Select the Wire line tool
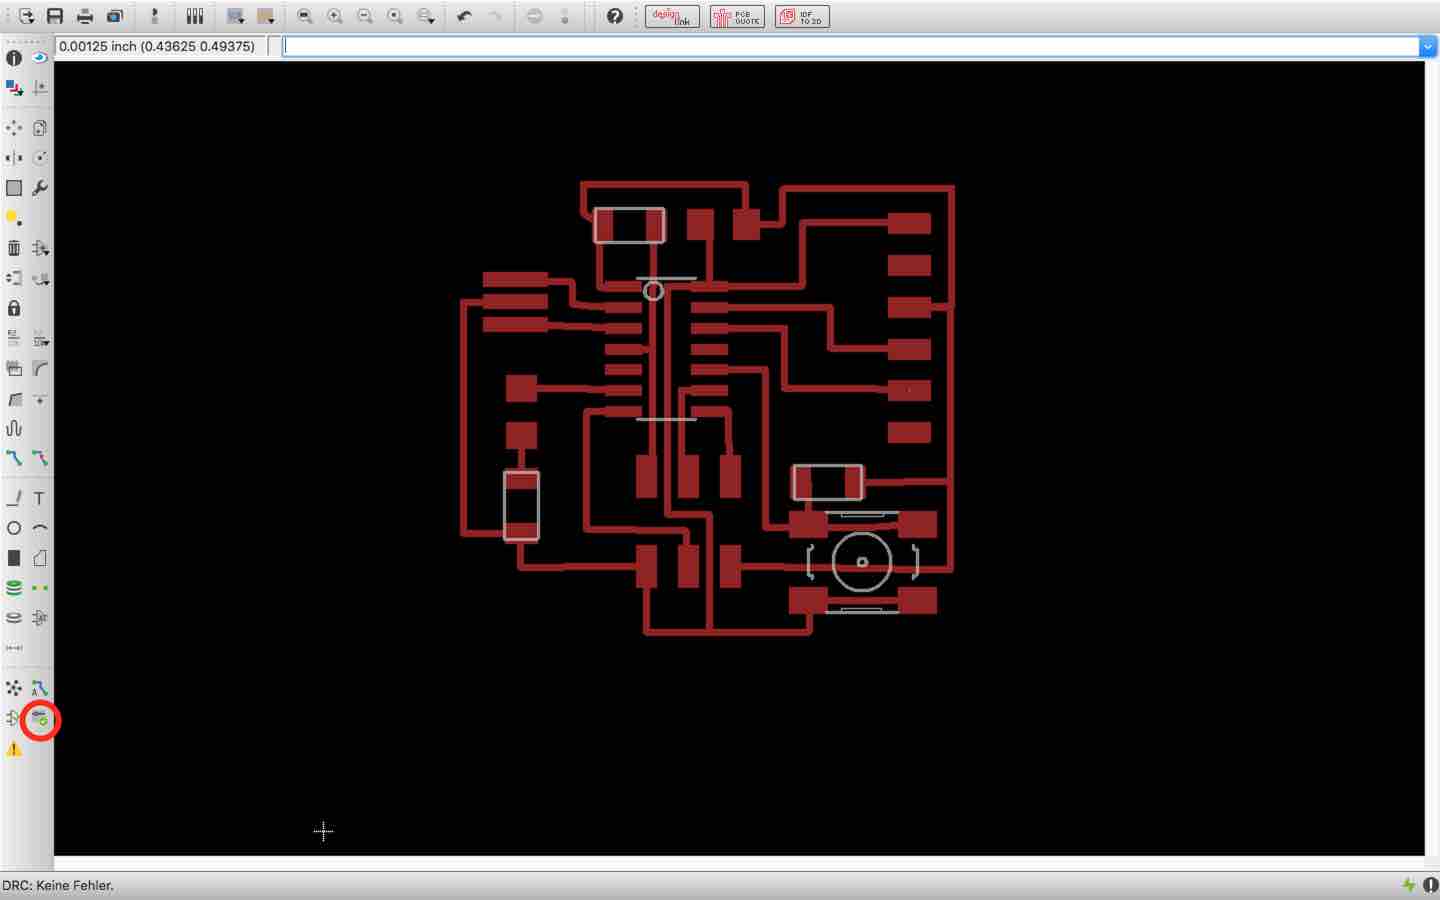Screen dimensions: 1440x900 [14, 498]
